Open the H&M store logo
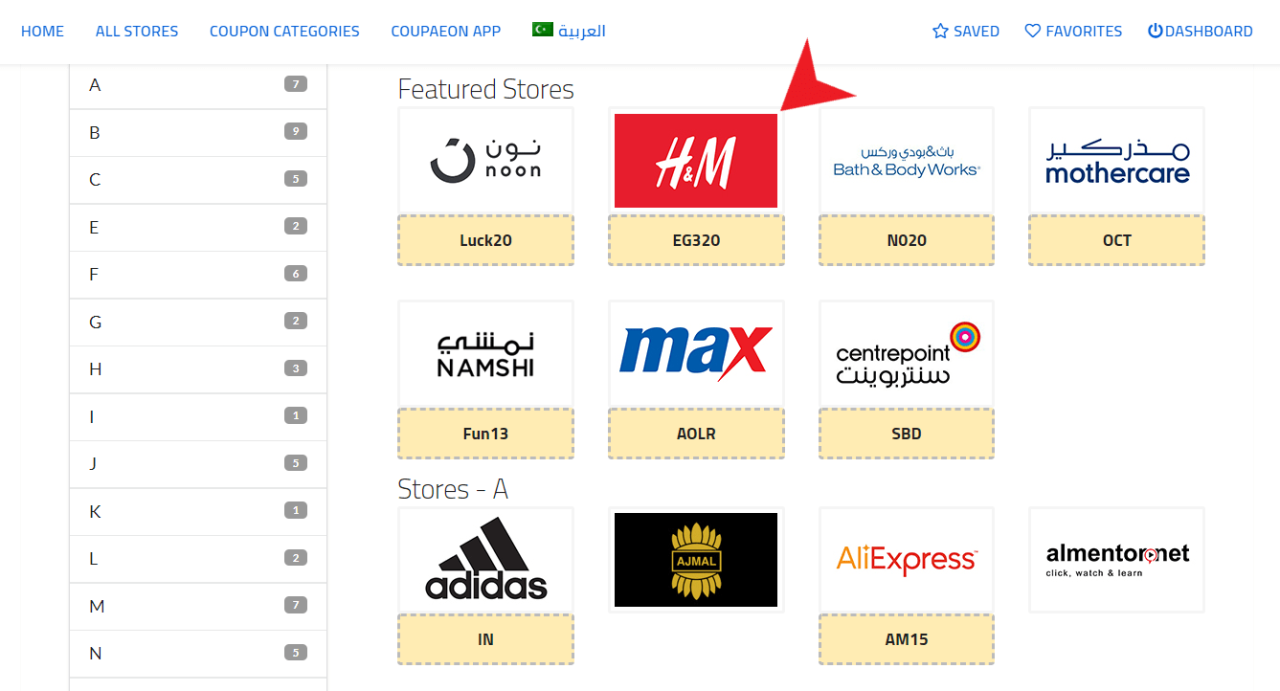The image size is (1280, 691). click(696, 160)
